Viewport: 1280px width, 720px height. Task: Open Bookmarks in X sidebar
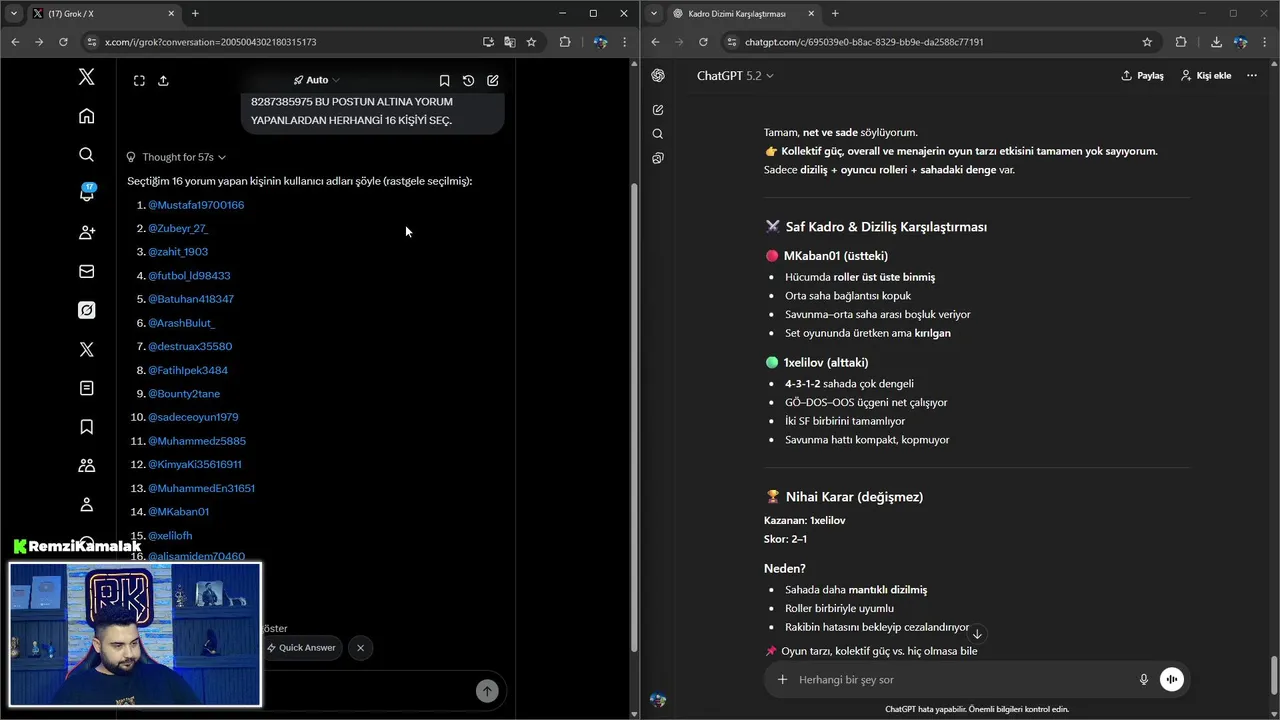click(x=87, y=427)
